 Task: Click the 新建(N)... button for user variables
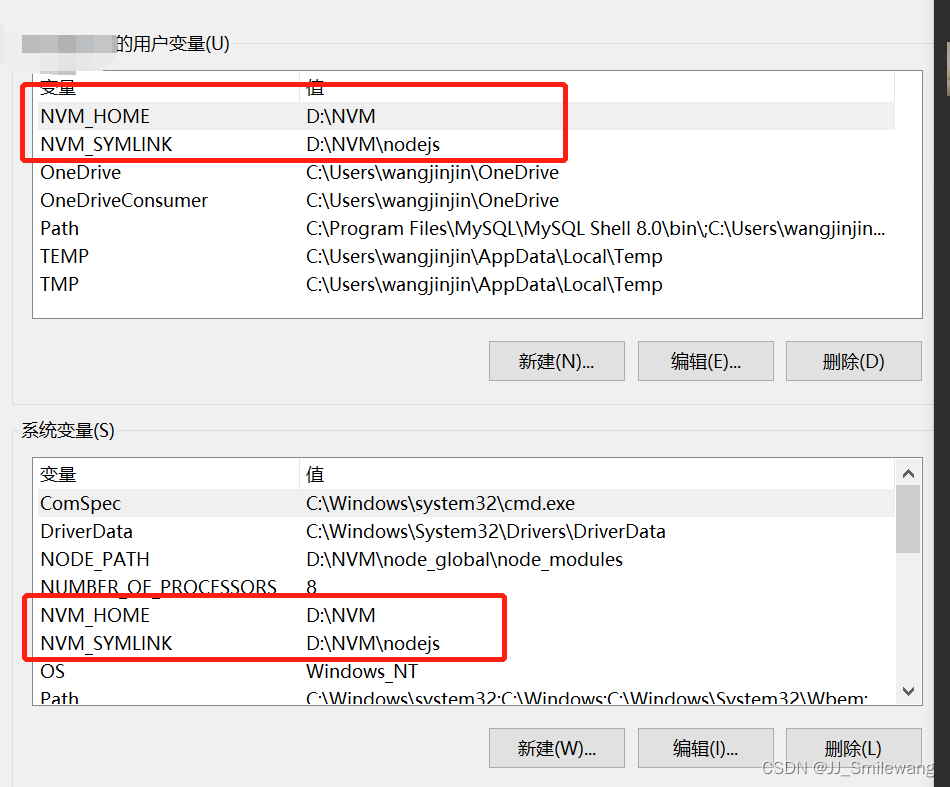tap(556, 361)
